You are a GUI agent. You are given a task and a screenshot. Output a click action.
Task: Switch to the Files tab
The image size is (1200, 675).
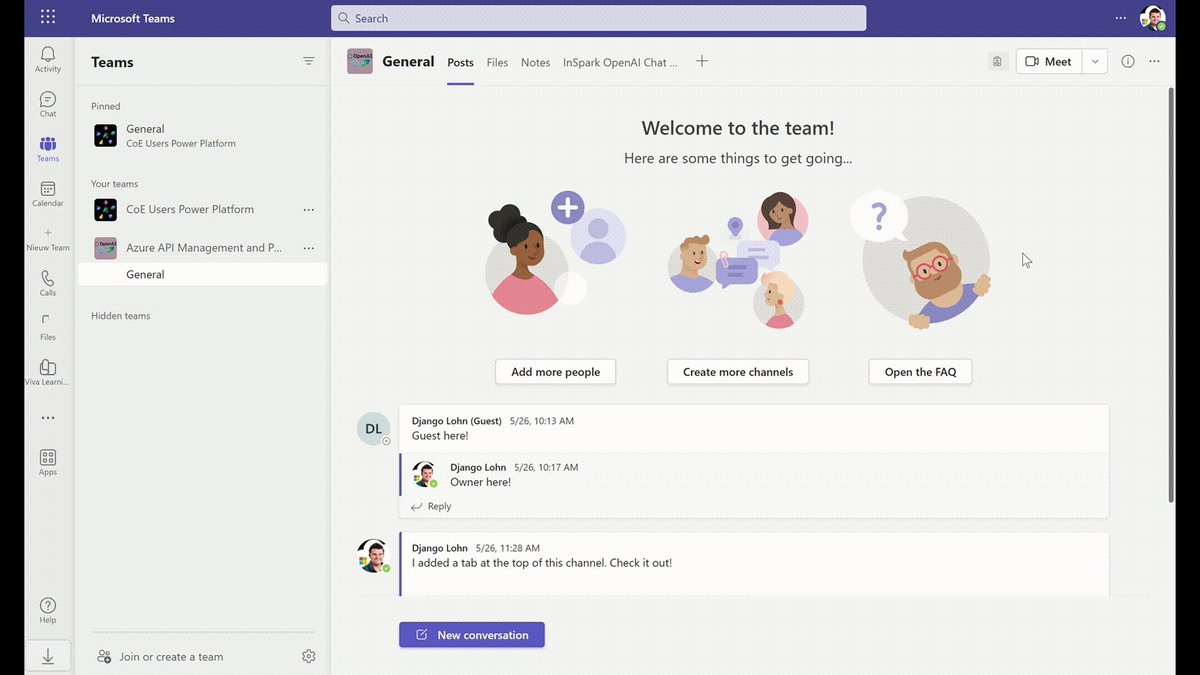coord(497,62)
